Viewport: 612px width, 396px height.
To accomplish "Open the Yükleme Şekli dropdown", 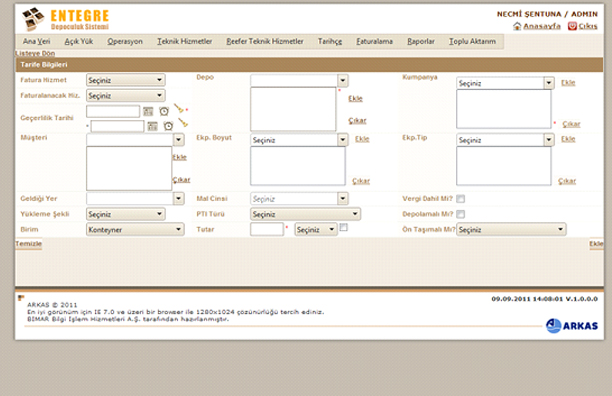I will click(x=126, y=214).
